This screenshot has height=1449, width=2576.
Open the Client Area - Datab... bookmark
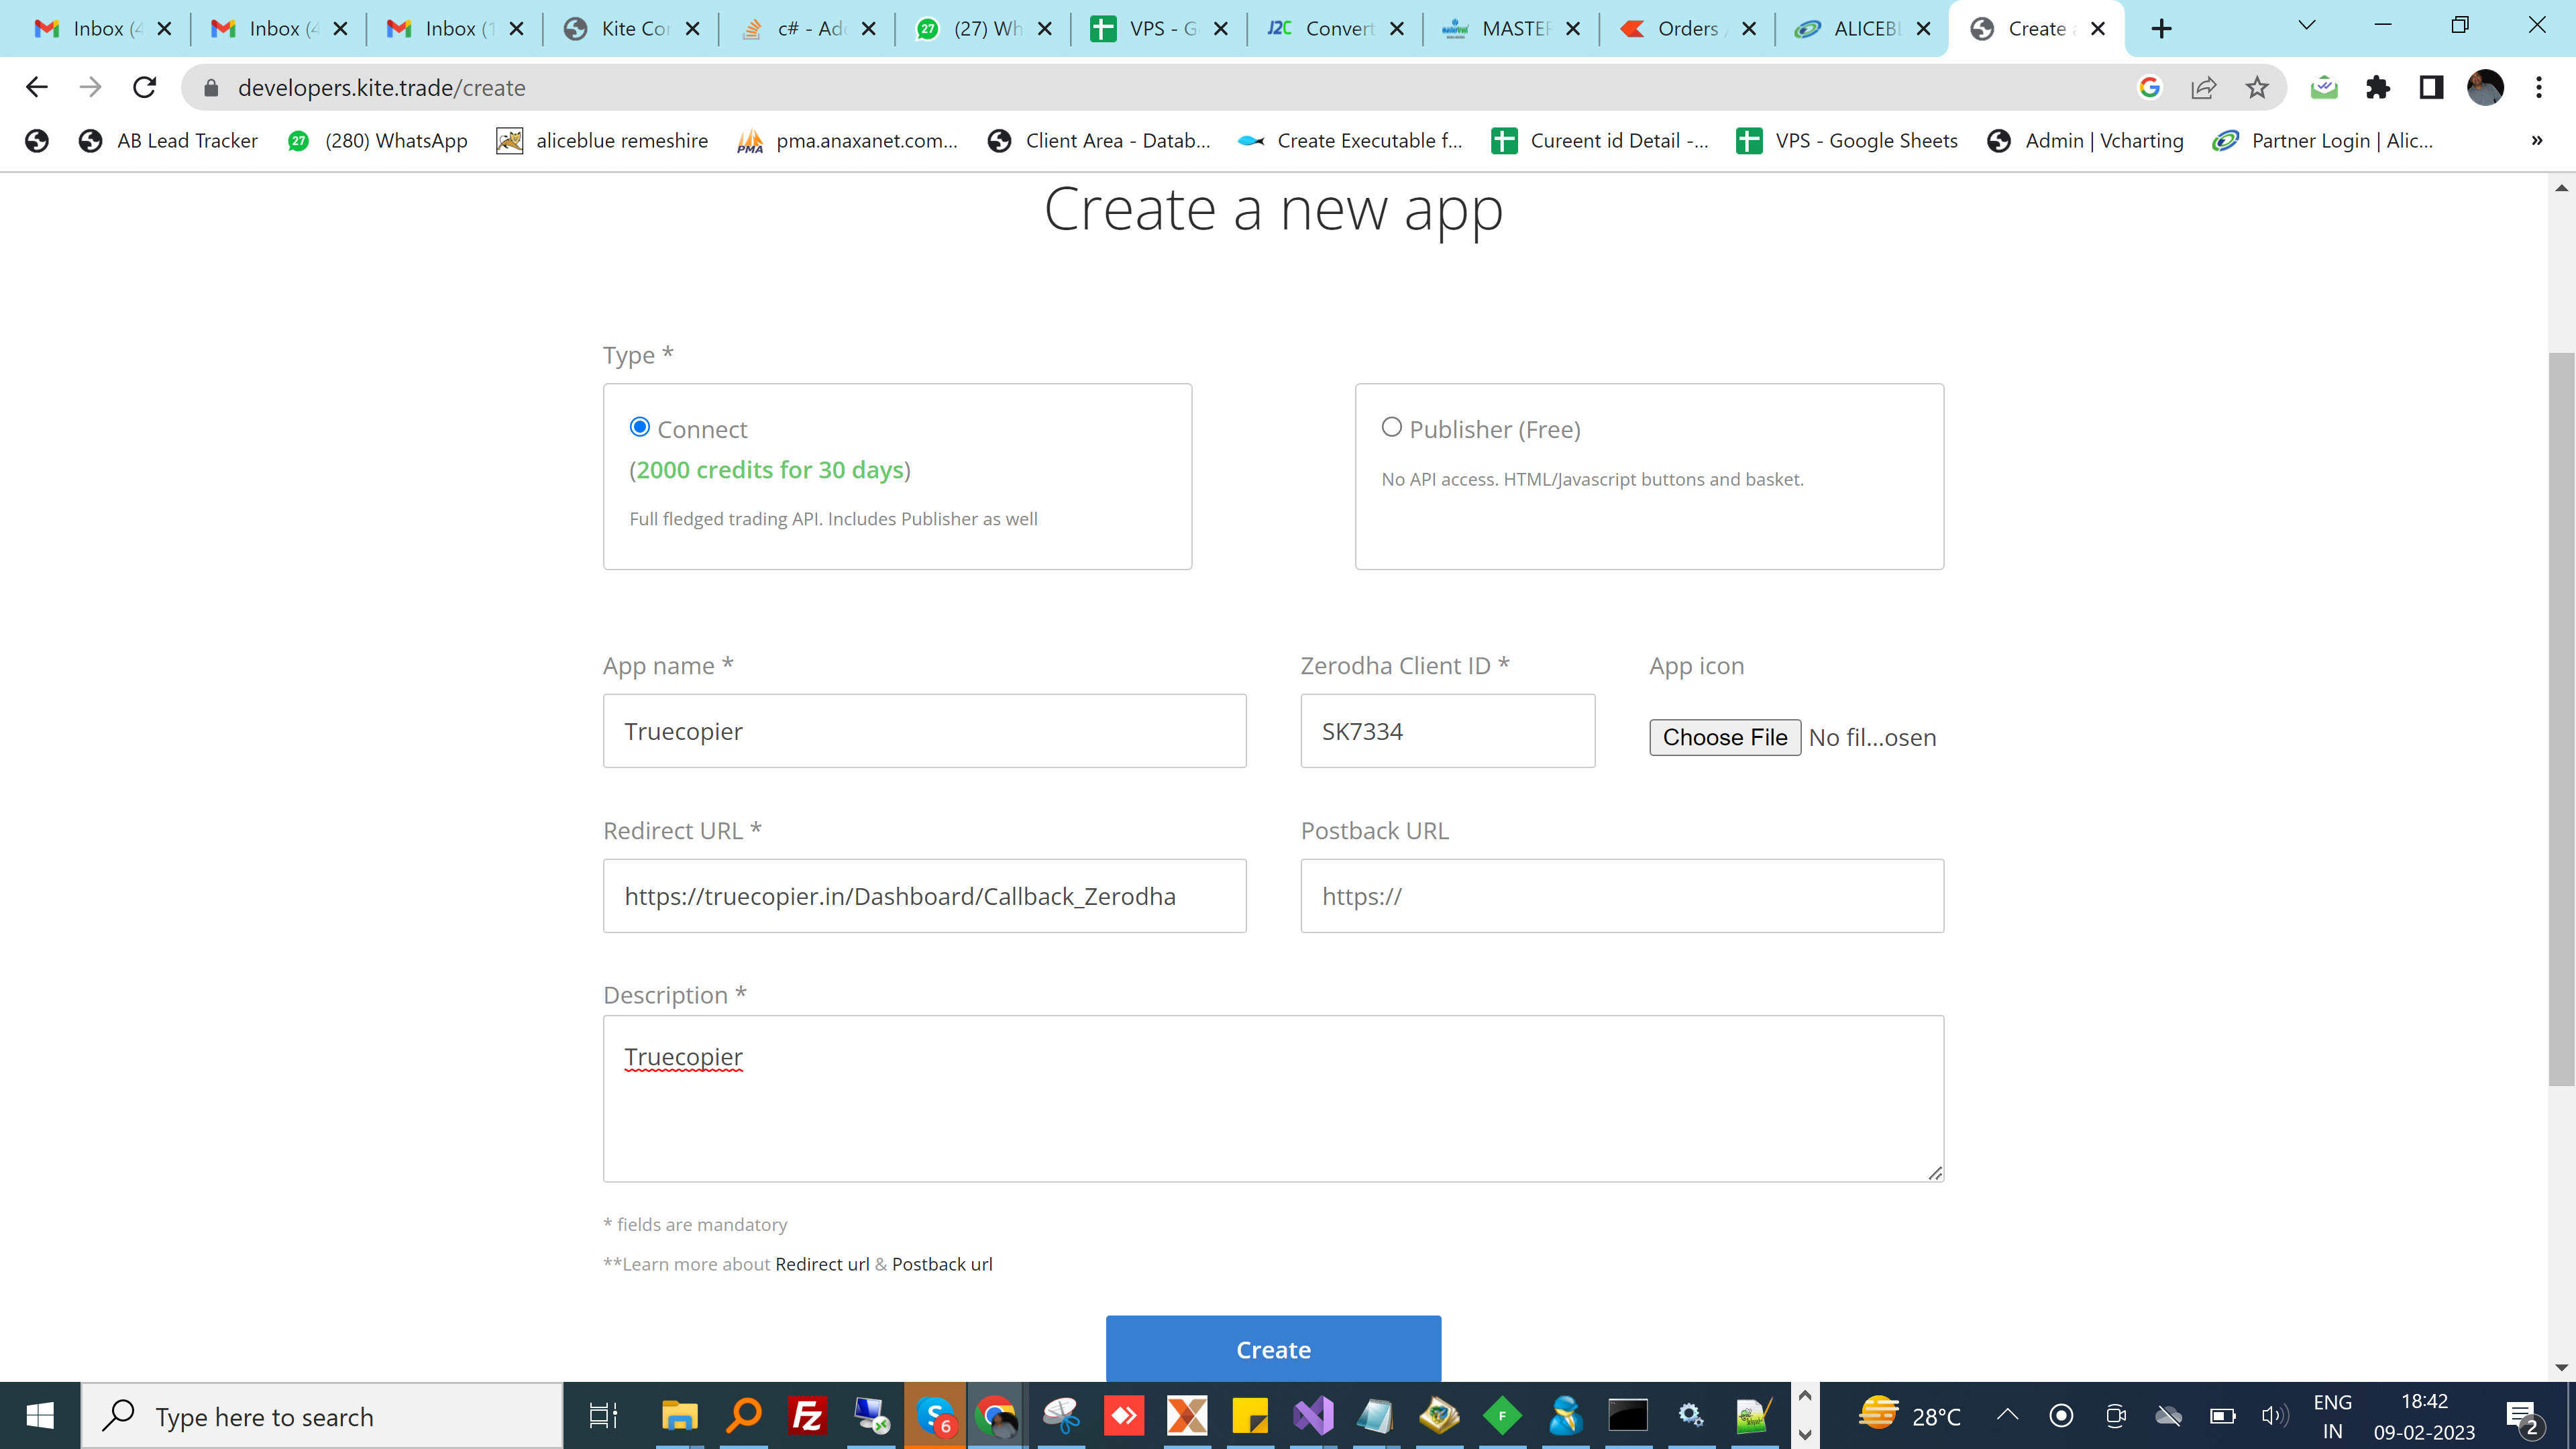(x=1099, y=141)
